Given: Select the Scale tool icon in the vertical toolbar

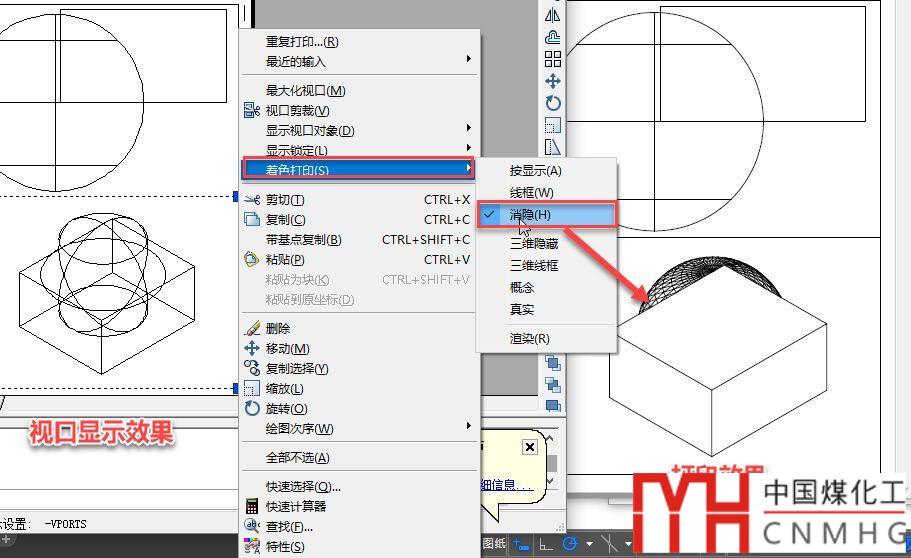Looking at the screenshot, I should tap(553, 125).
